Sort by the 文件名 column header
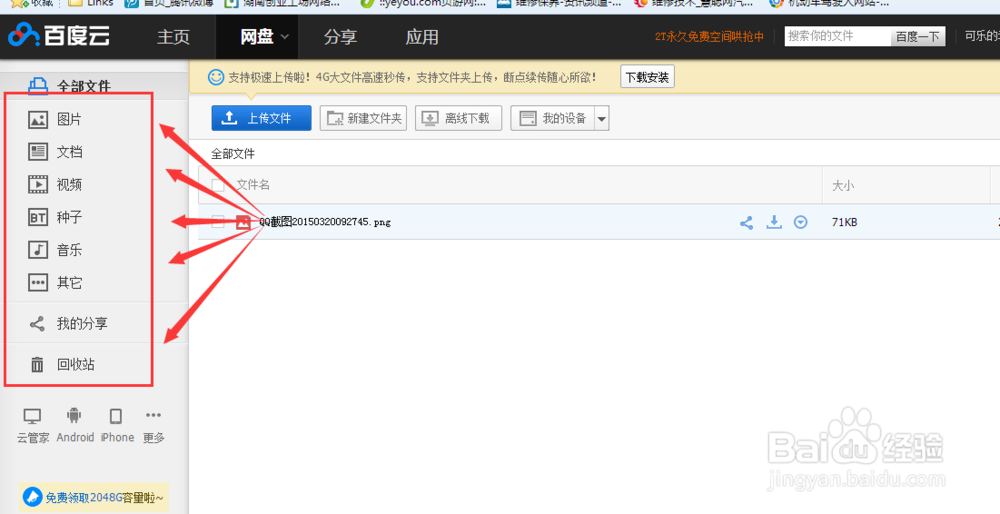The width and height of the screenshot is (1000, 514). tap(253, 185)
